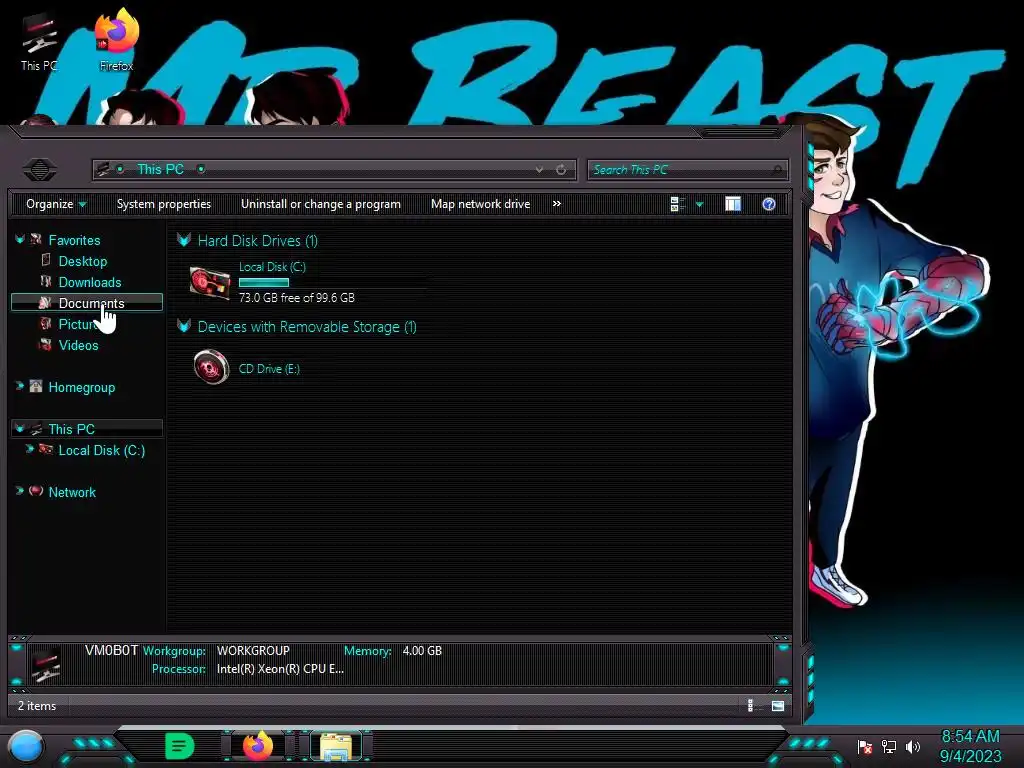1024x768 pixels.
Task: Click File Explorer on the taskbar
Action: point(336,746)
